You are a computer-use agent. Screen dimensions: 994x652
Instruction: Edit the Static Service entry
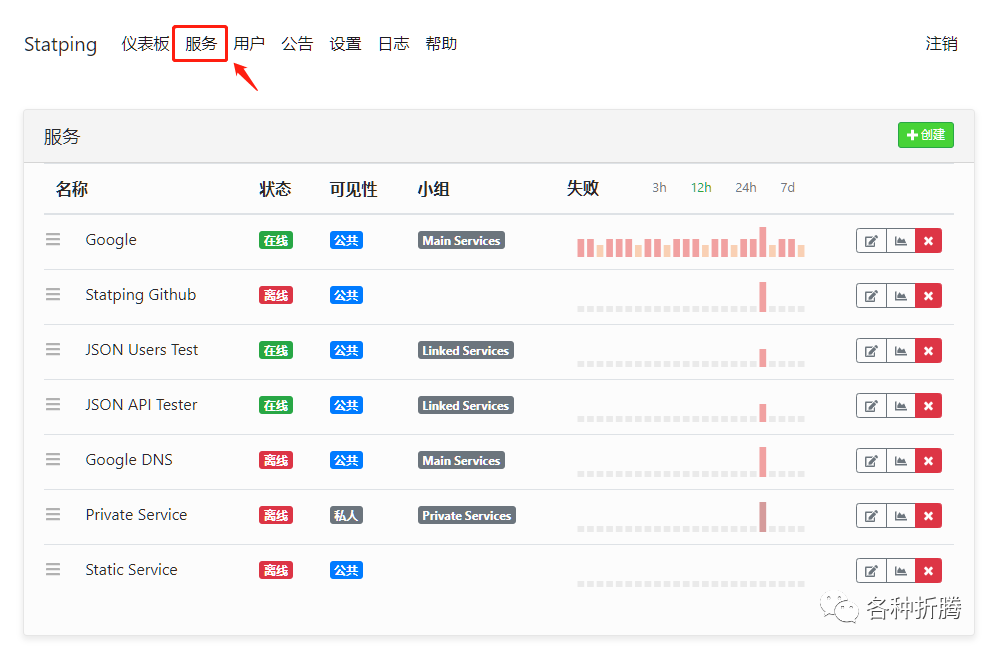coord(871,571)
